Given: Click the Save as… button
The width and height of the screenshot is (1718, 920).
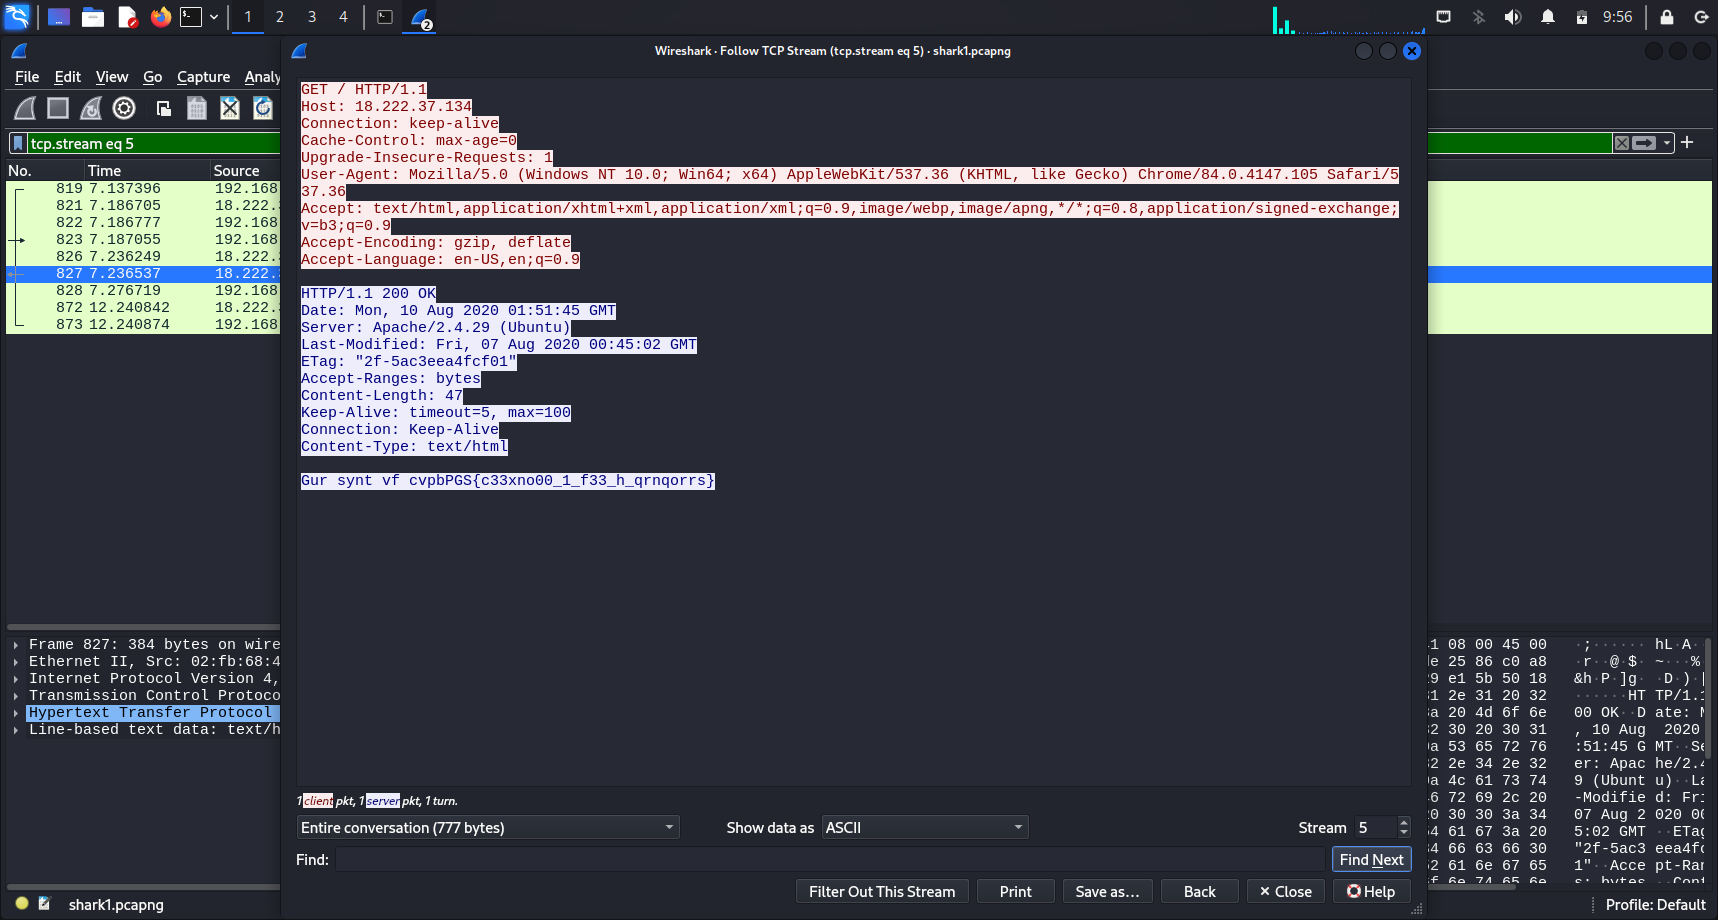Looking at the screenshot, I should point(1107,891).
